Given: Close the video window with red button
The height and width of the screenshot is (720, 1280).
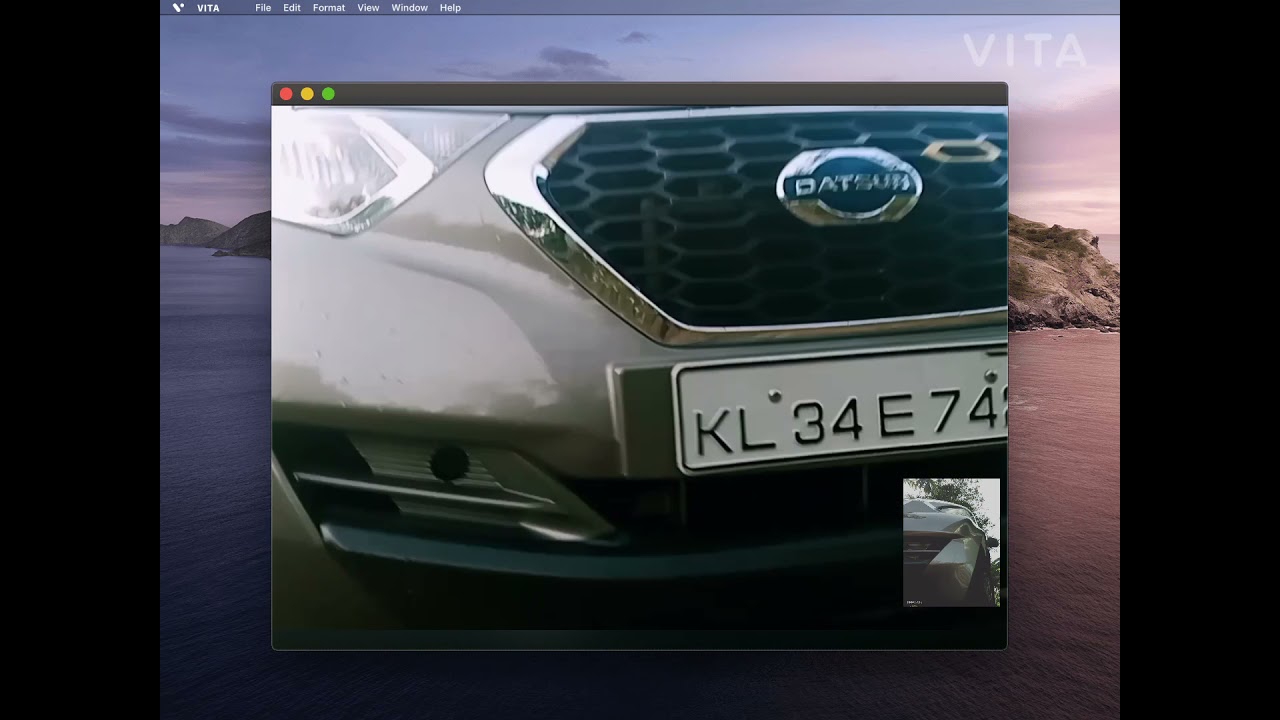Looking at the screenshot, I should [286, 94].
